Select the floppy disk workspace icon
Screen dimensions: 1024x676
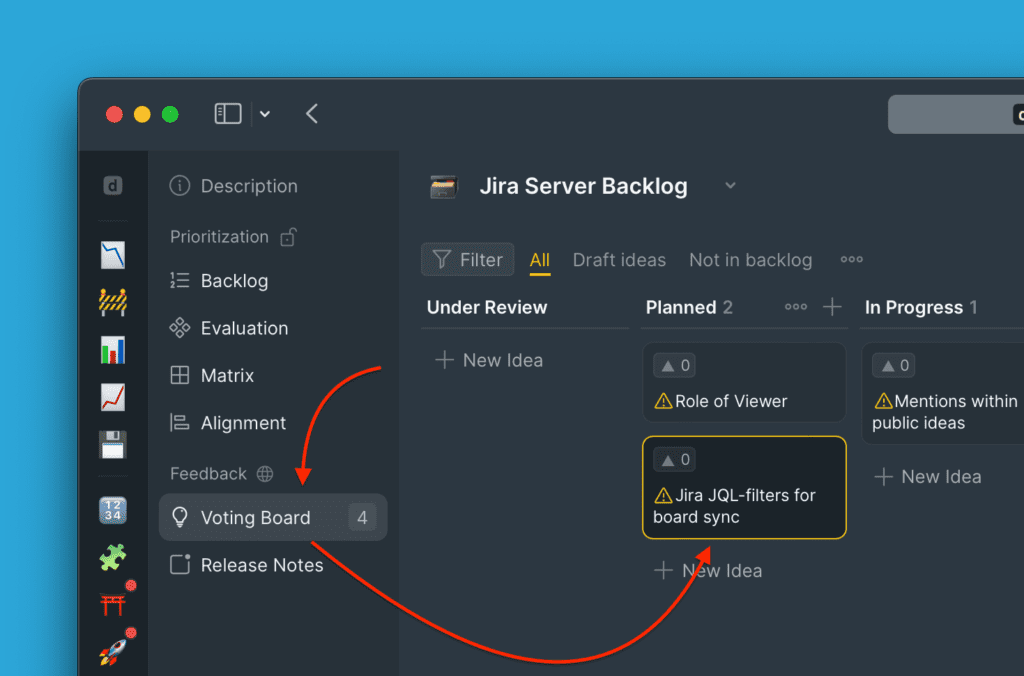click(x=113, y=444)
